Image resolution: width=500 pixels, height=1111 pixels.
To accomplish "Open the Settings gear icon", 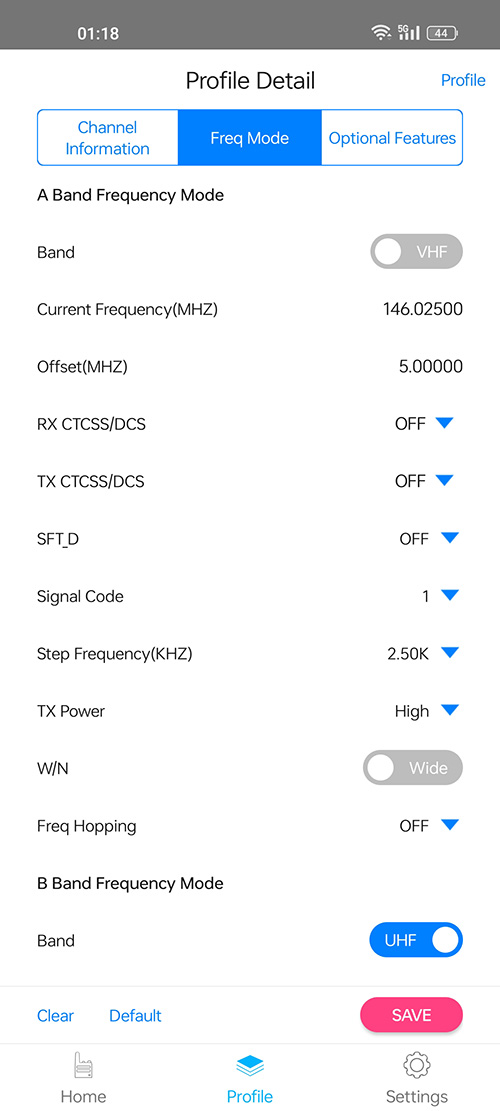I will click(x=416, y=1066).
